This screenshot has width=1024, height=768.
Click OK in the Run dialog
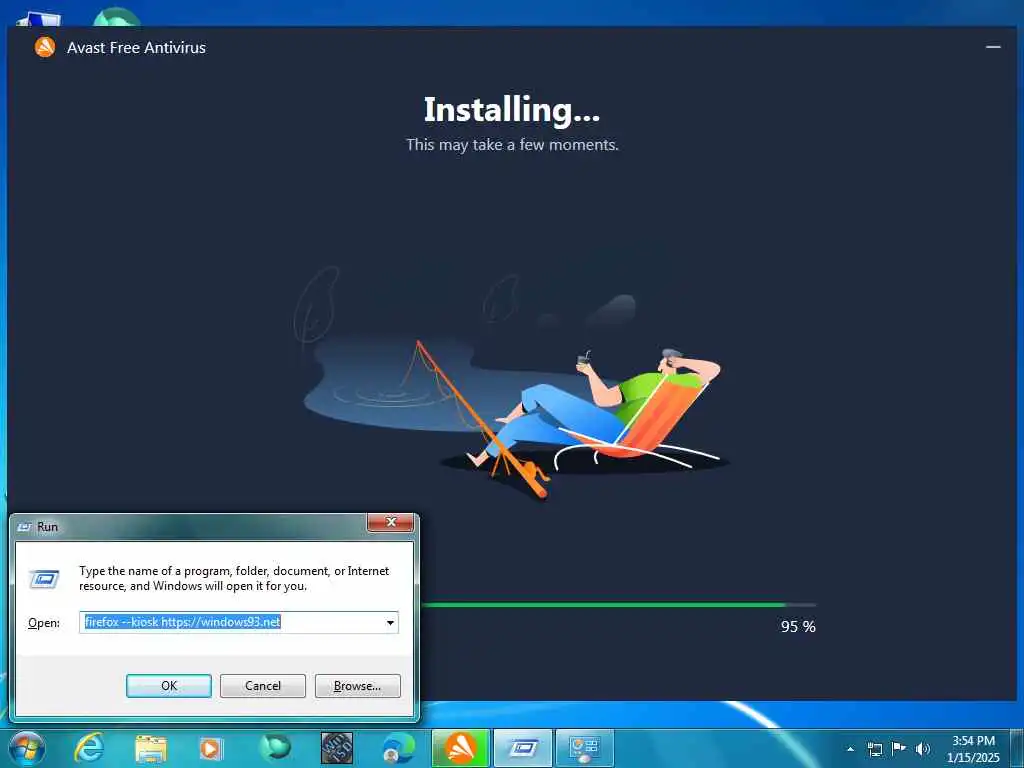coord(168,686)
